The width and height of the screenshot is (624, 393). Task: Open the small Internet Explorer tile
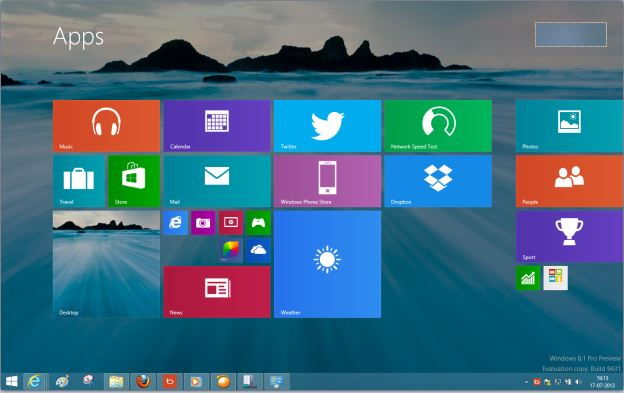176,223
